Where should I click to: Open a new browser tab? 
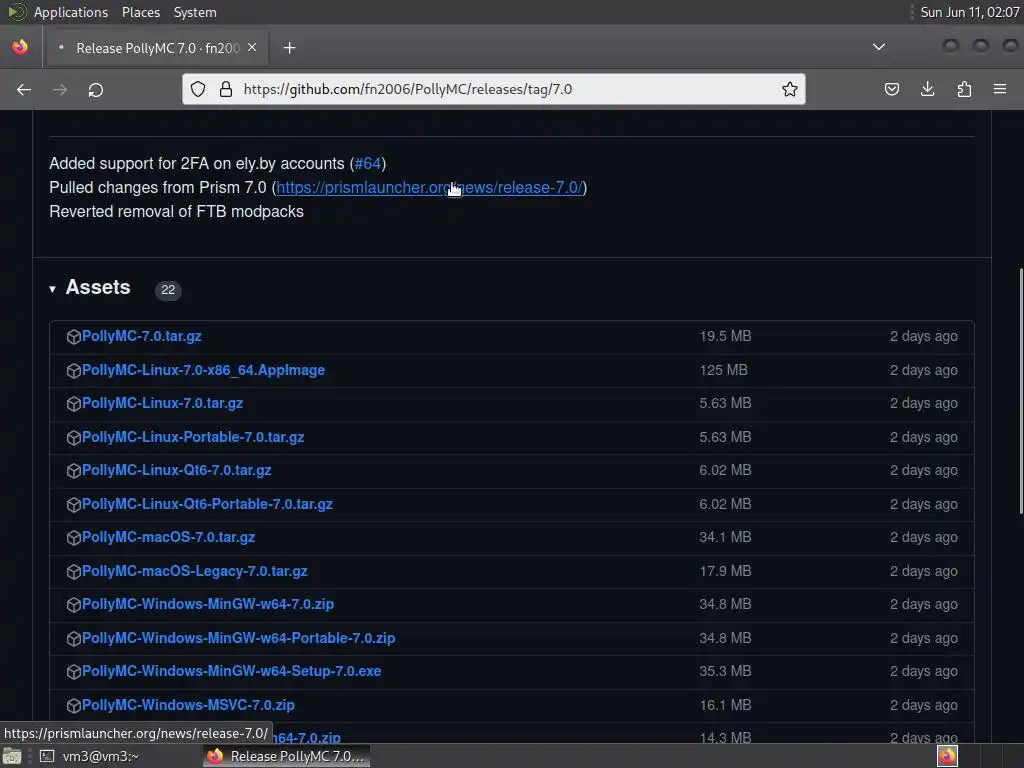point(289,48)
